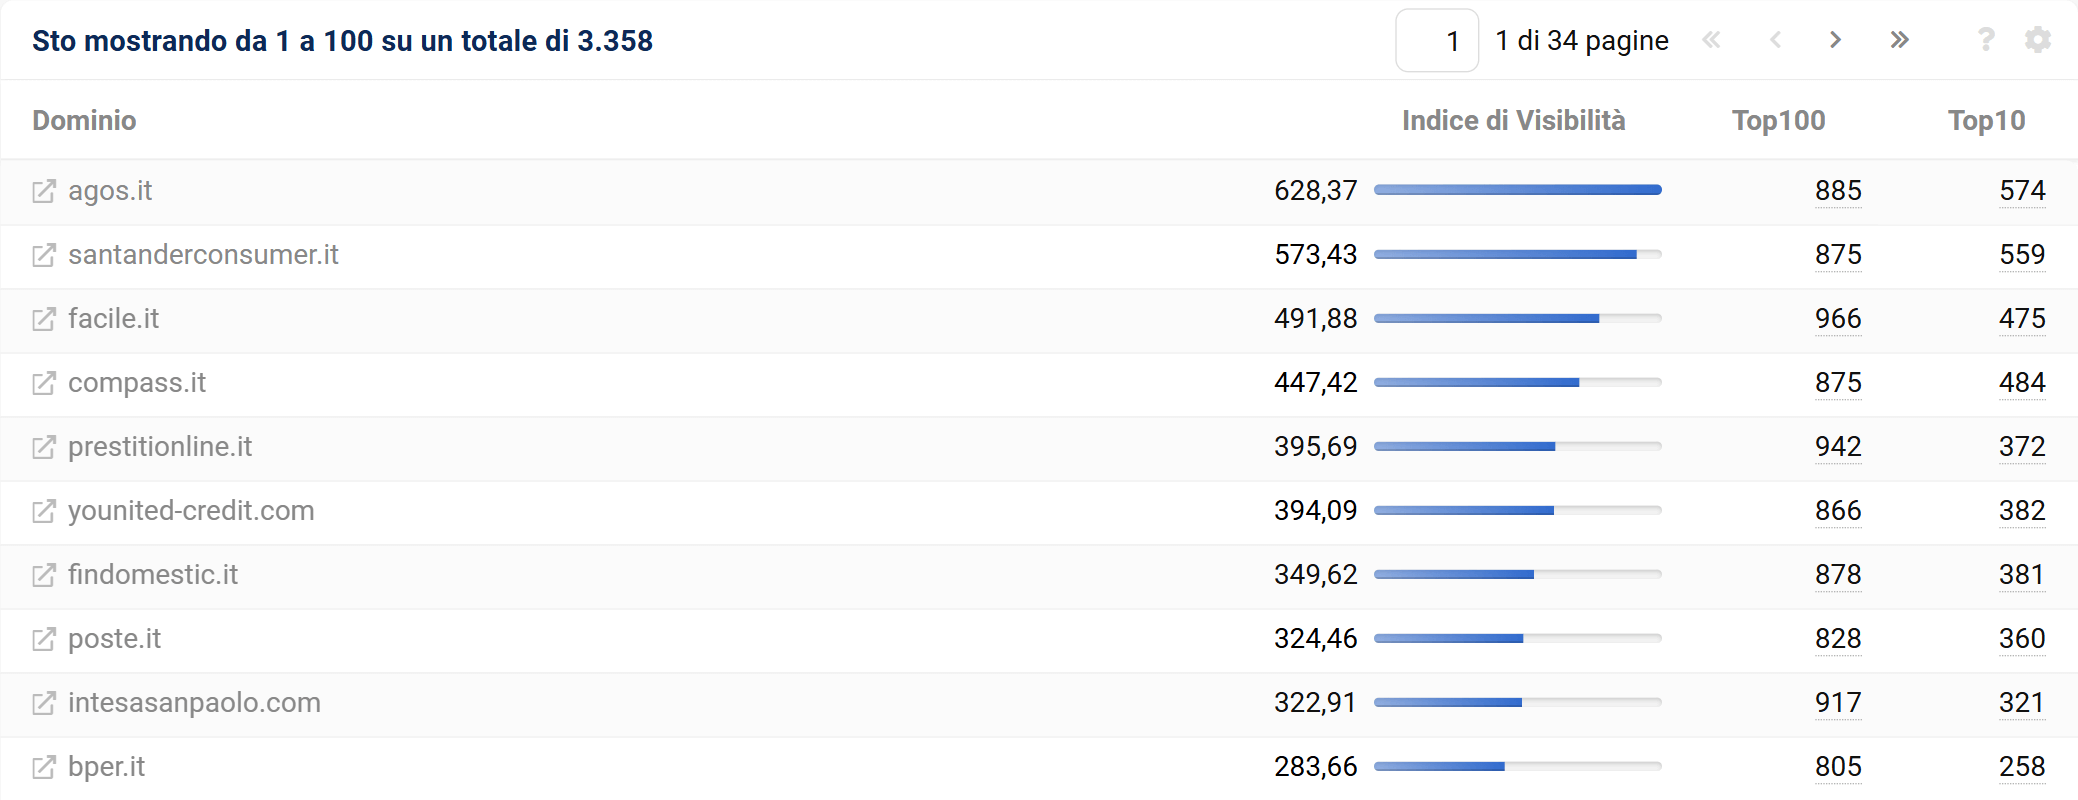Go to the next page arrow
Screen dimensions: 2078x800
point(1835,40)
